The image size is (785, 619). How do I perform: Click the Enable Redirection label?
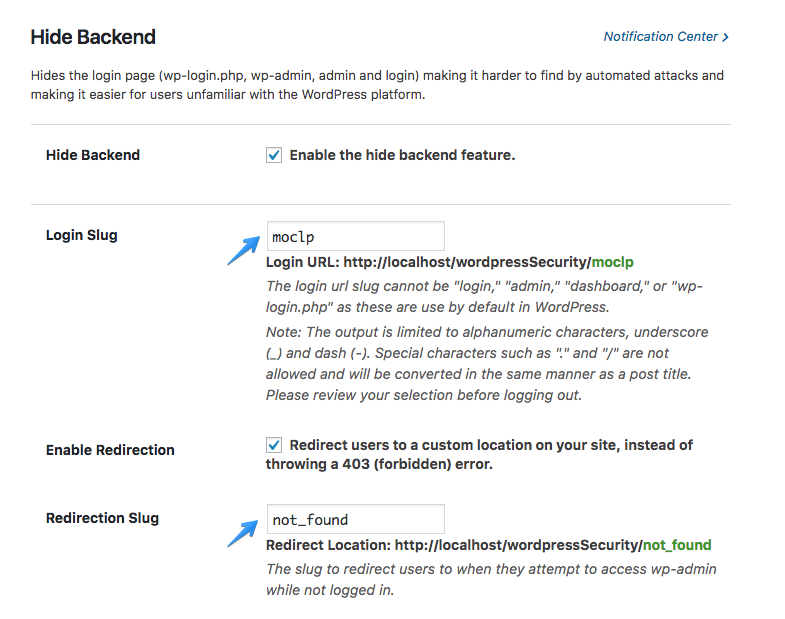(x=110, y=450)
